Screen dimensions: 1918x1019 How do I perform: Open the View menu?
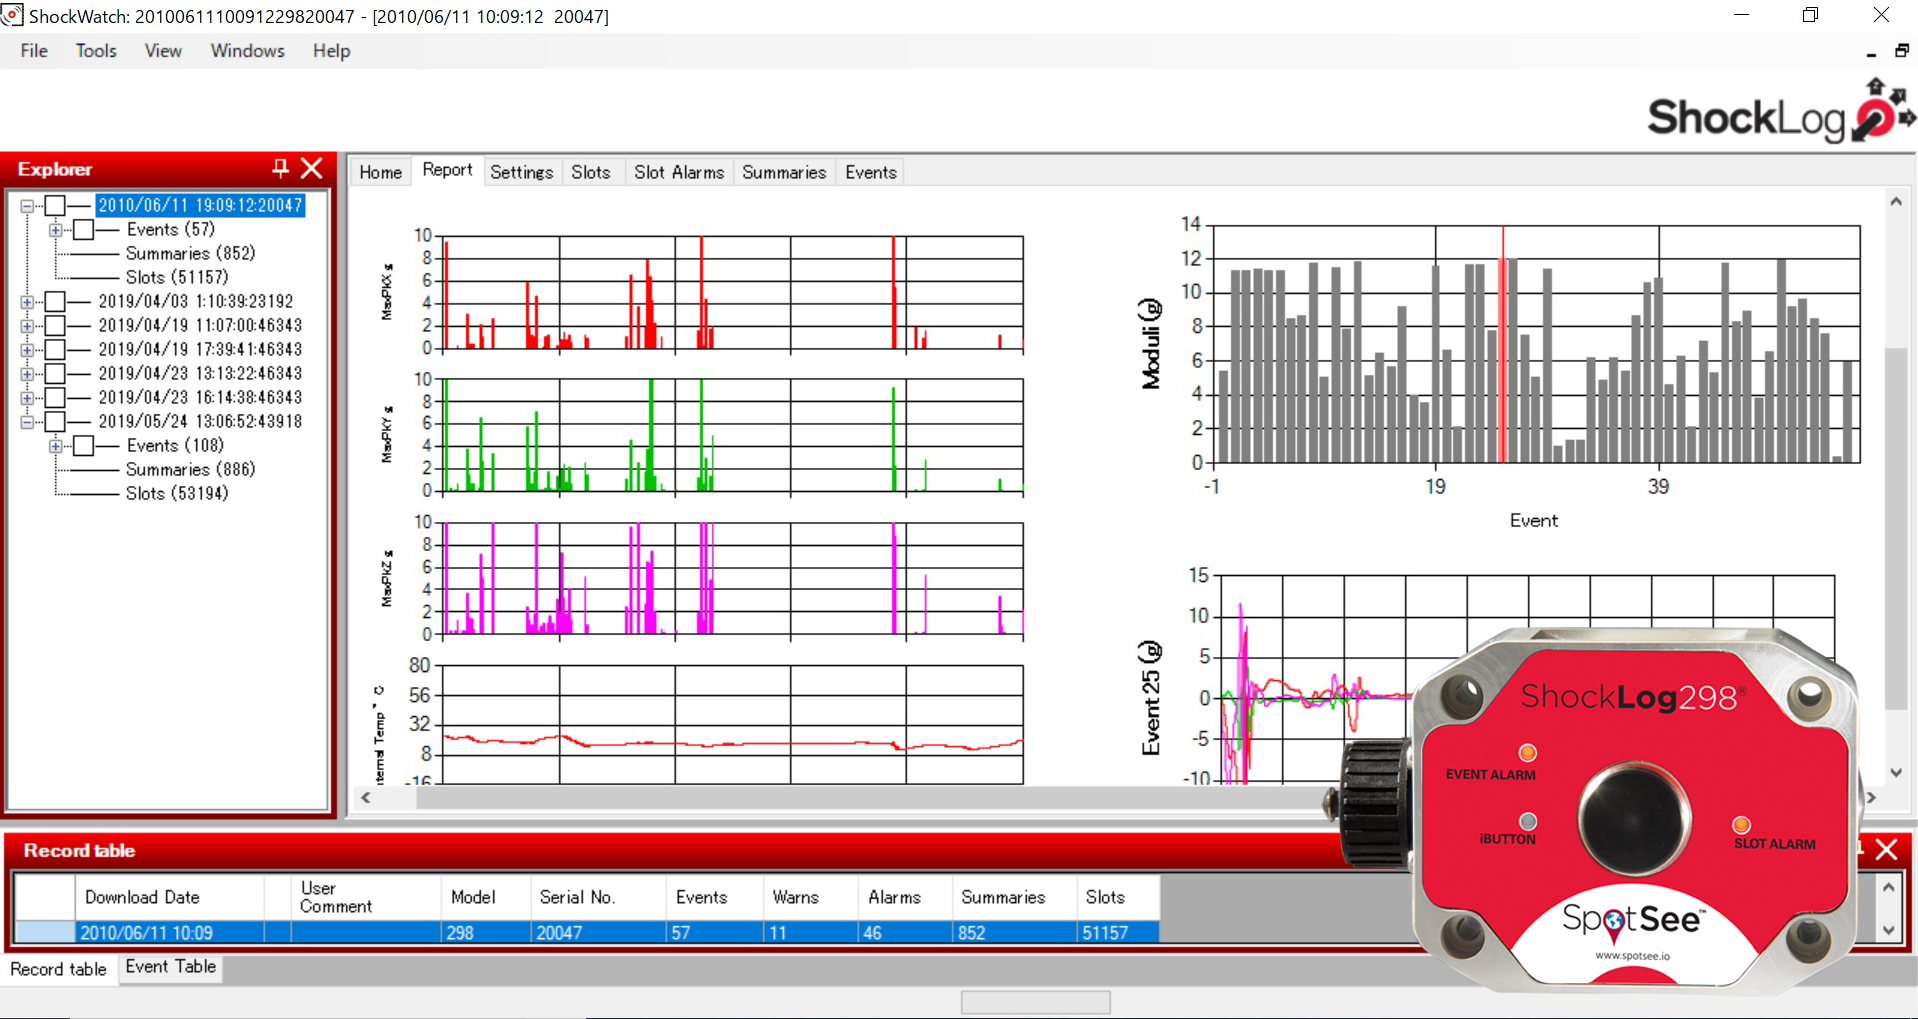(163, 51)
